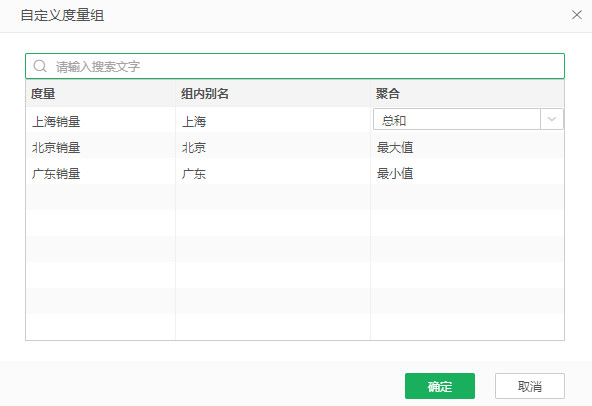Screen dimensions: 592x406
Task: Open the 总和 aggregation combo box
Action: click(x=468, y=119)
